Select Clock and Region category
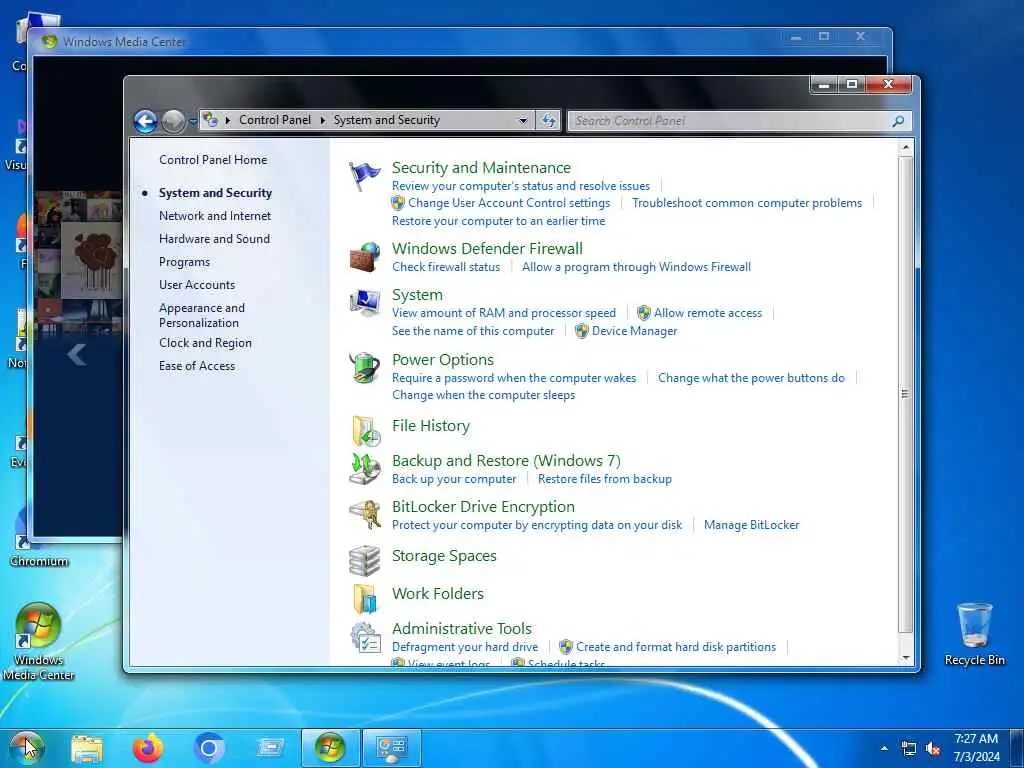This screenshot has width=1024, height=768. tap(205, 343)
